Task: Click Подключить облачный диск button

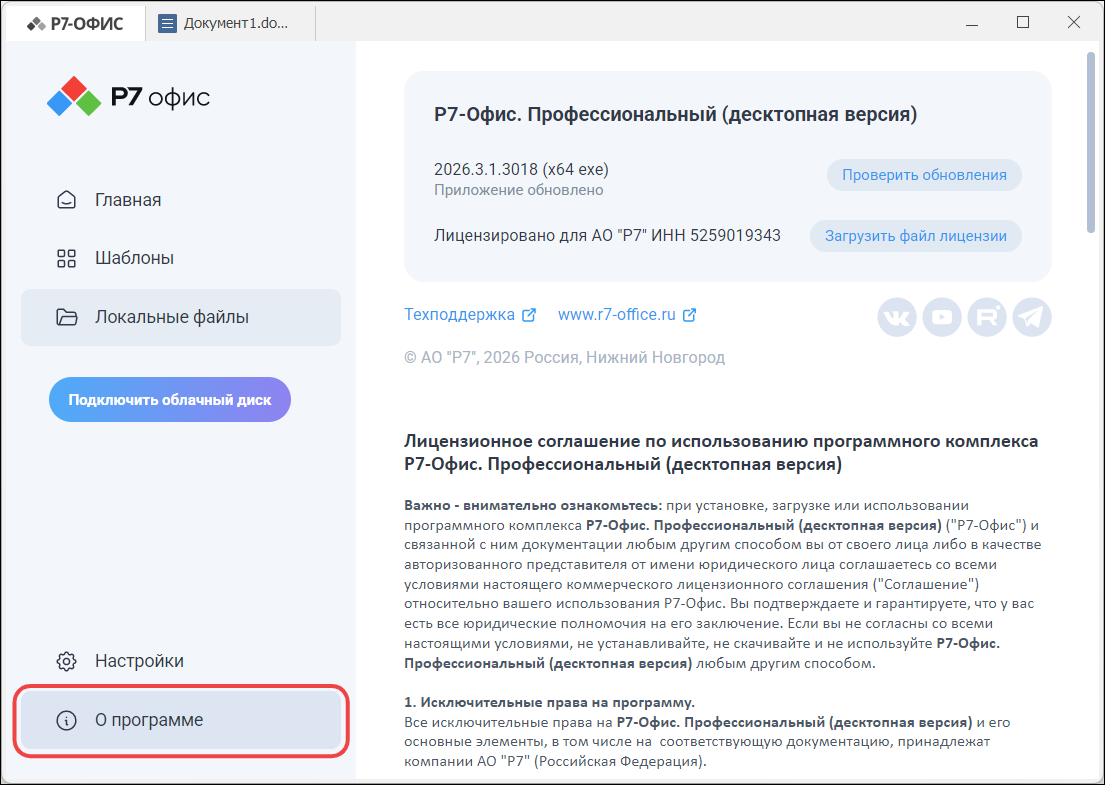Action: click(x=170, y=400)
